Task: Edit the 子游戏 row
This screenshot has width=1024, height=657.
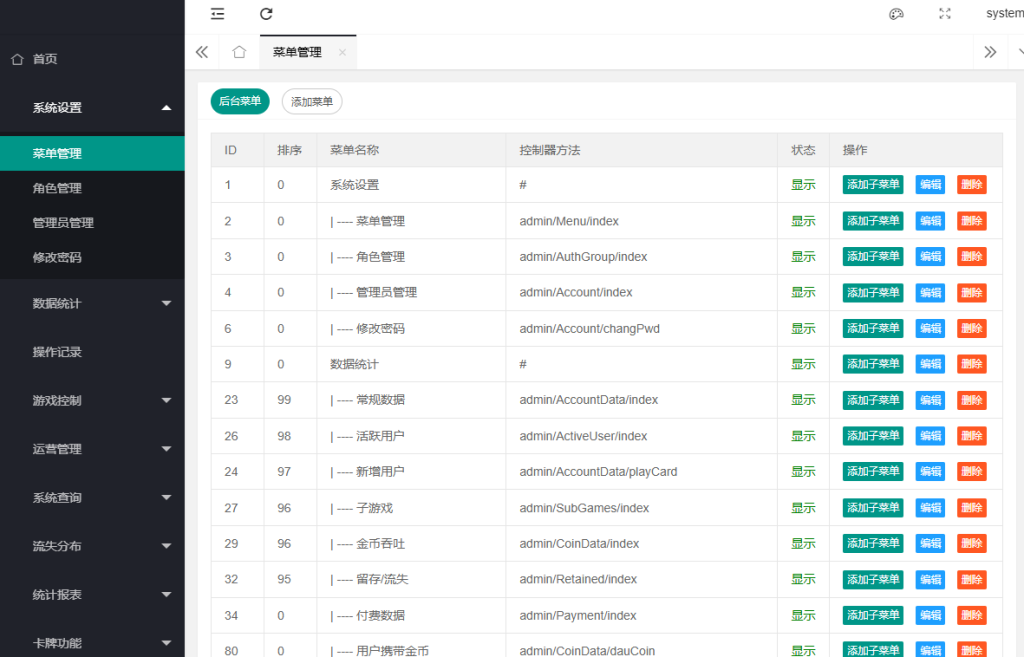Action: [x=930, y=508]
